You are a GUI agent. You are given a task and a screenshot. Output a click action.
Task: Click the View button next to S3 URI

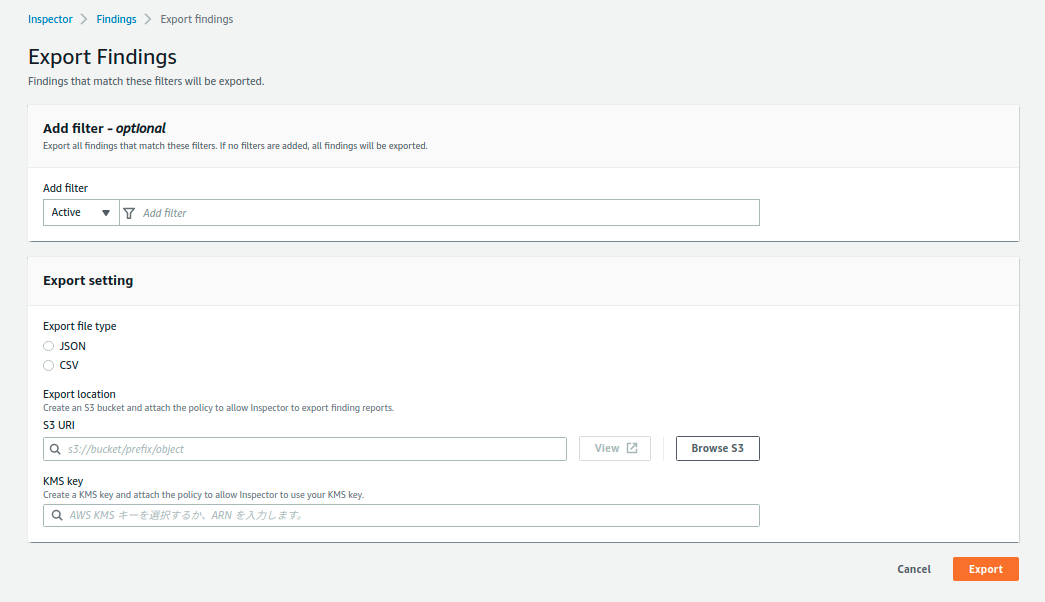point(614,449)
